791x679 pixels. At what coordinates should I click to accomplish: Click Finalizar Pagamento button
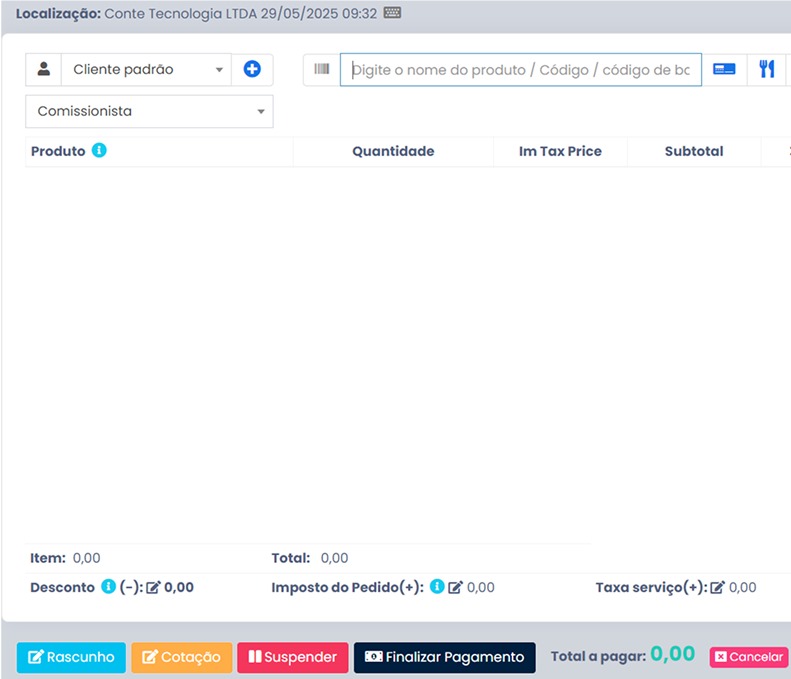tap(444, 657)
